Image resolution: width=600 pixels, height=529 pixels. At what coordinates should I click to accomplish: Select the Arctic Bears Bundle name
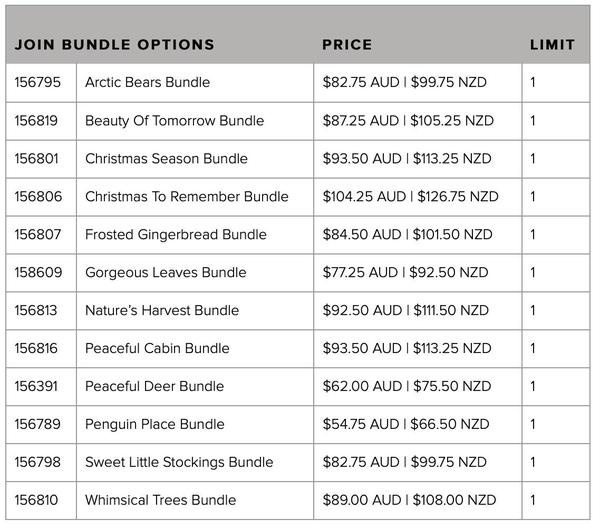click(147, 83)
